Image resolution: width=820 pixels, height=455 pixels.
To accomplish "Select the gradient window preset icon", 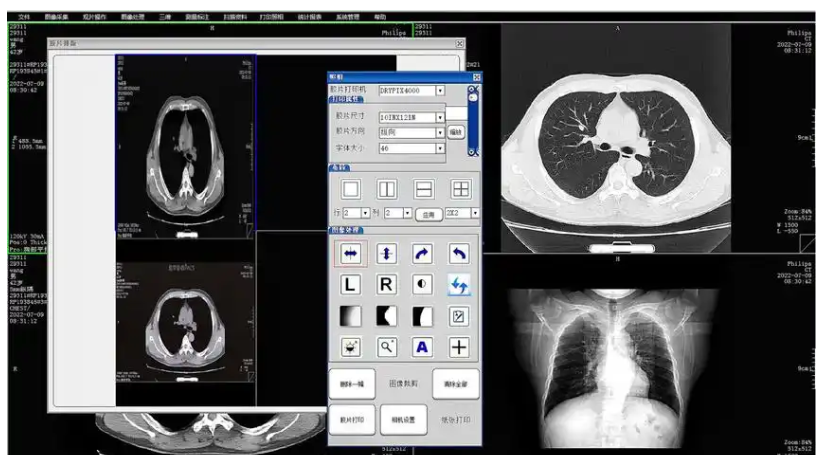I will click(350, 316).
